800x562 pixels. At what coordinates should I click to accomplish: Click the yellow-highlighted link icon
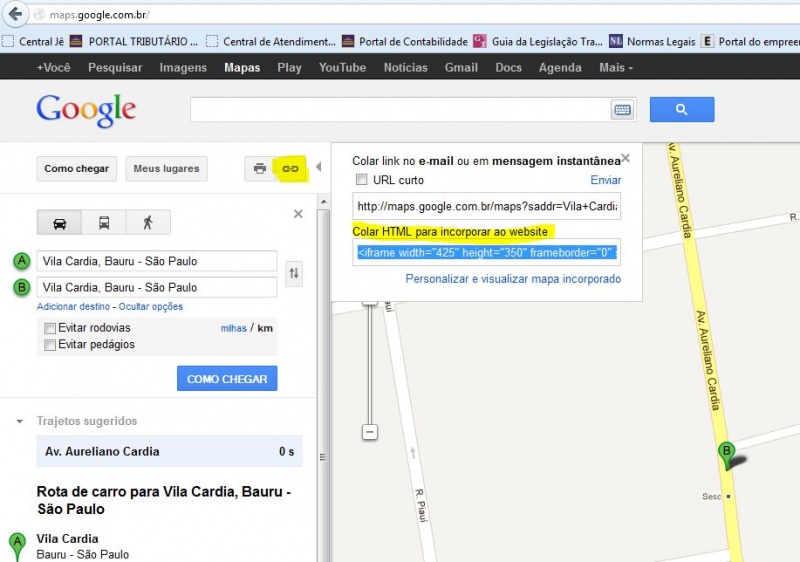click(290, 168)
